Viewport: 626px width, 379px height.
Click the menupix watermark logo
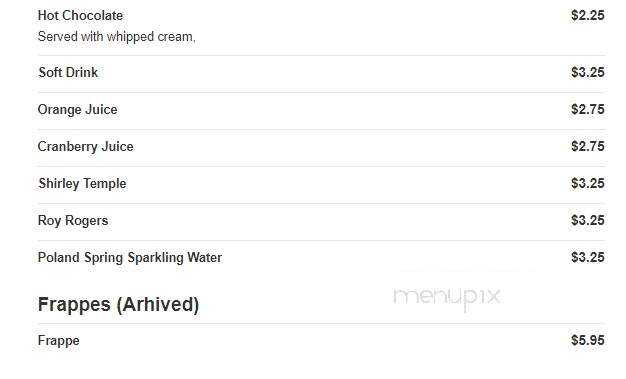click(x=447, y=298)
